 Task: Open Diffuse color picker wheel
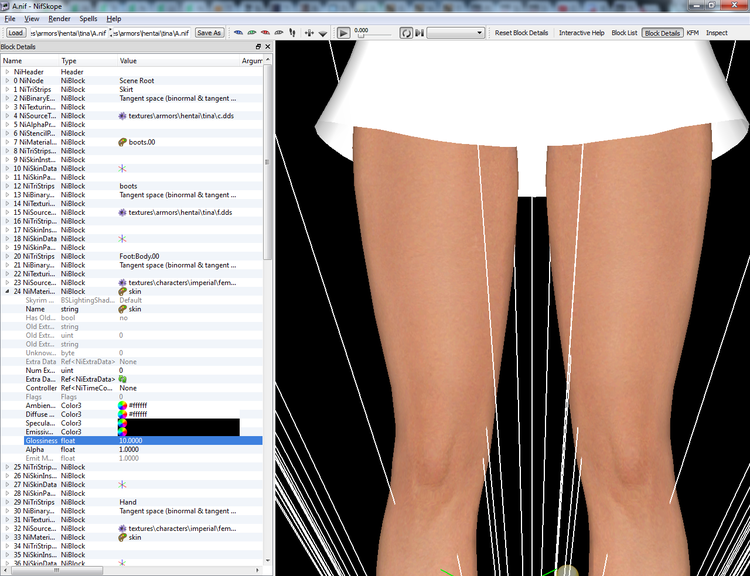click(122, 414)
